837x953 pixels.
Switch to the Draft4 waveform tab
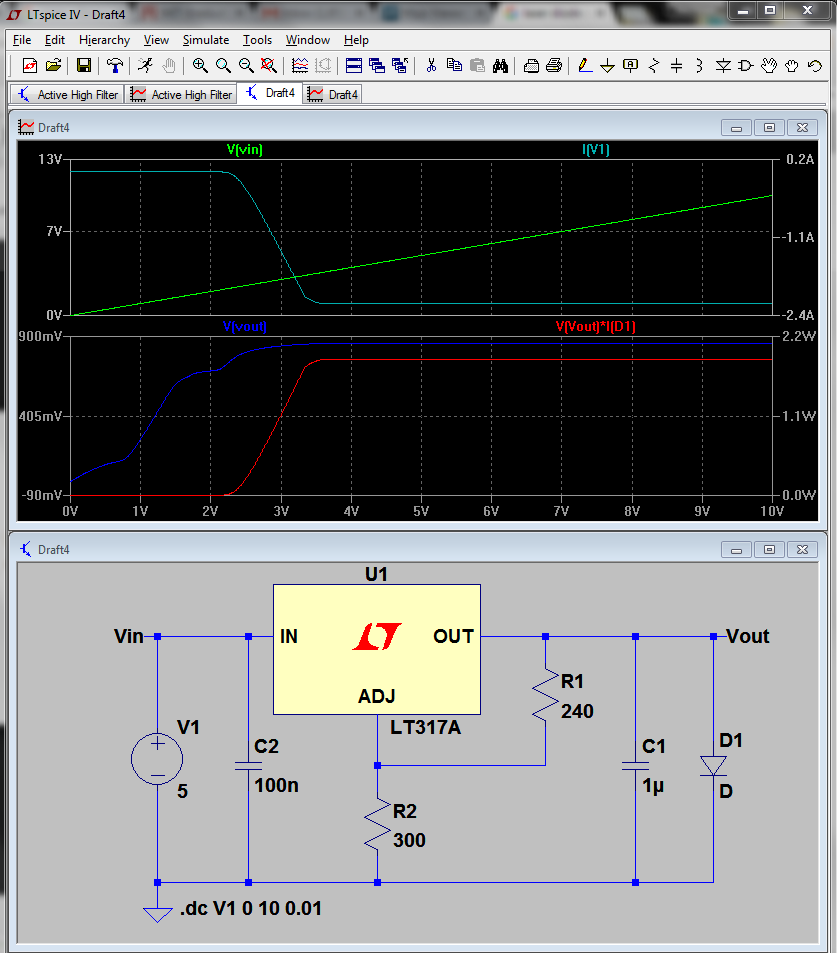332,94
